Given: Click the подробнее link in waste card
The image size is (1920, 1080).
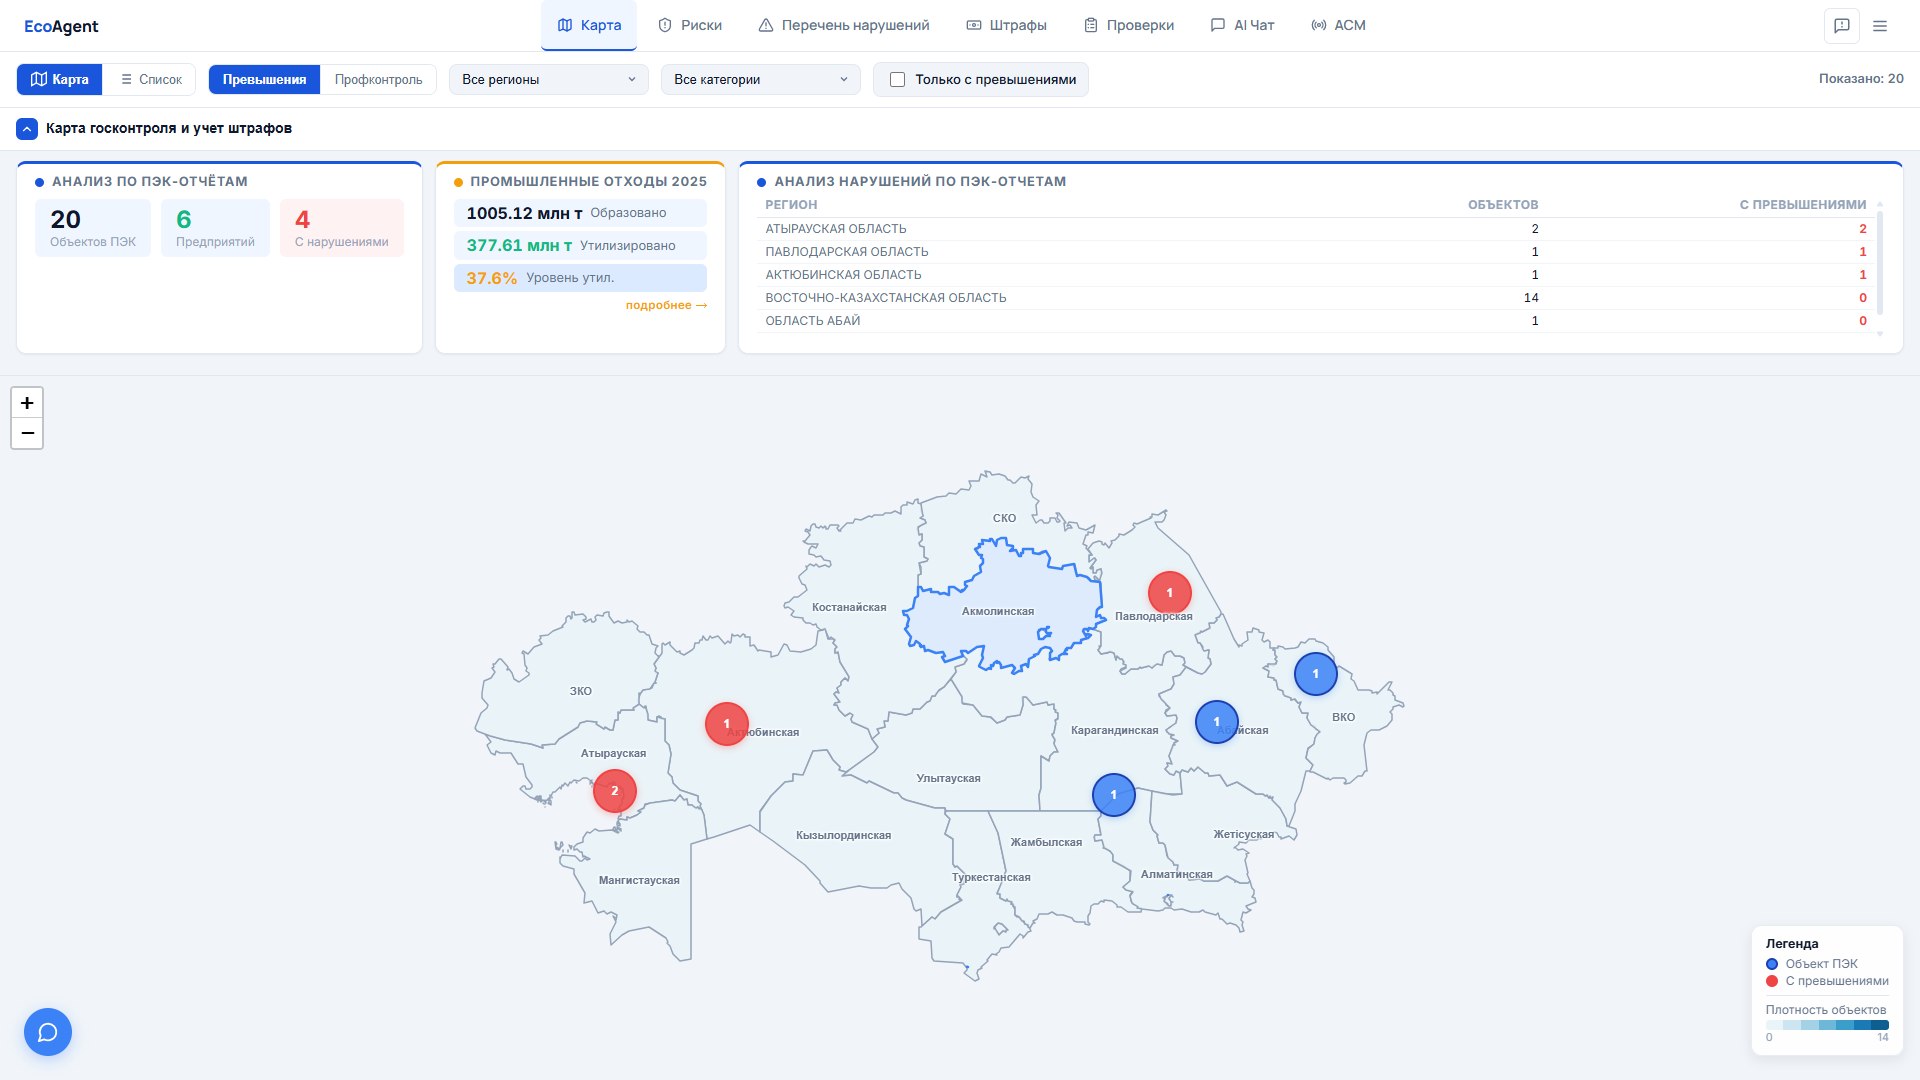Looking at the screenshot, I should [666, 305].
